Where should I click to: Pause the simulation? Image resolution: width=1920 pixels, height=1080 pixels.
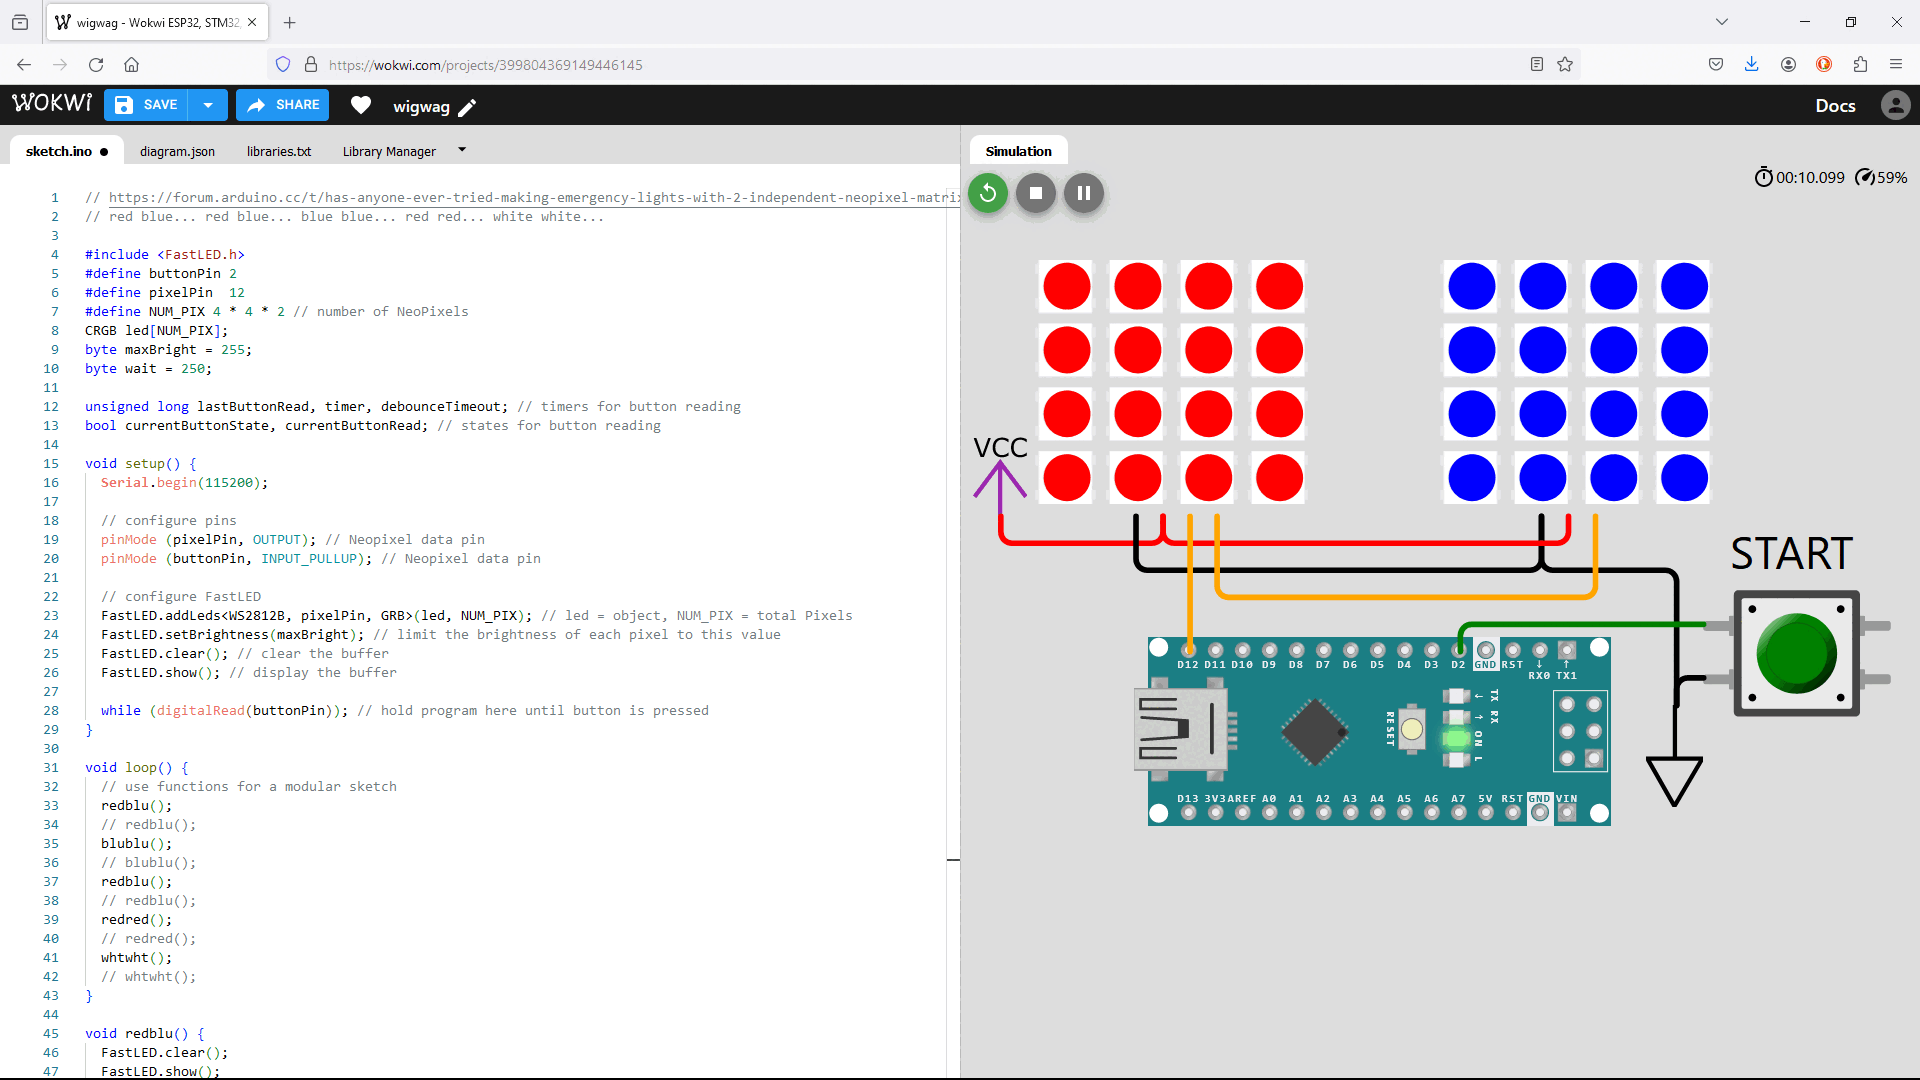[1083, 193]
